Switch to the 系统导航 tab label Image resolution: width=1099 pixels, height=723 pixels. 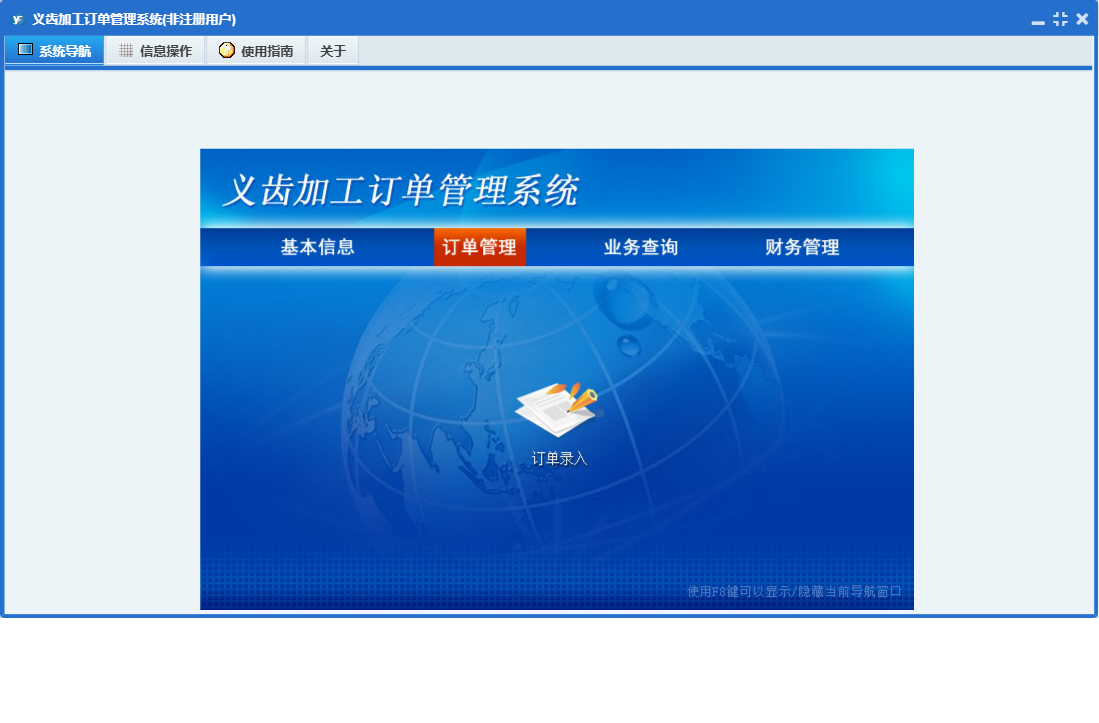[x=65, y=51]
